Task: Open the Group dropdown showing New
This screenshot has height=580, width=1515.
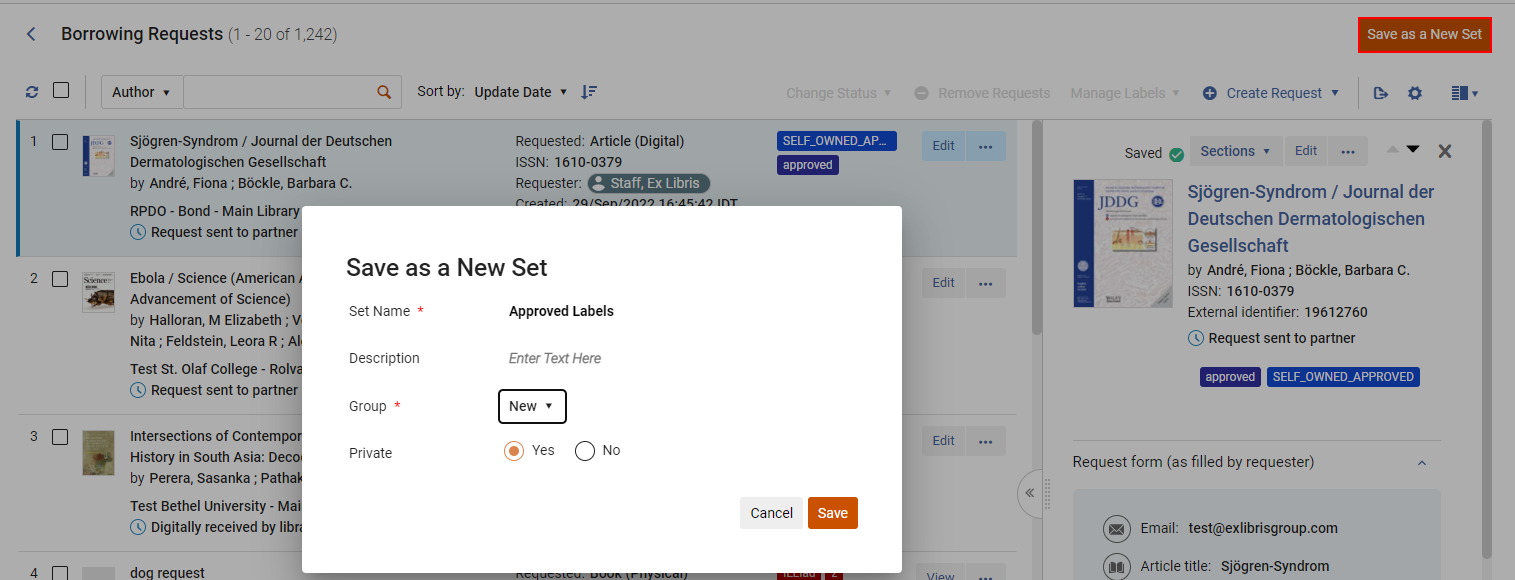Action: pos(532,406)
